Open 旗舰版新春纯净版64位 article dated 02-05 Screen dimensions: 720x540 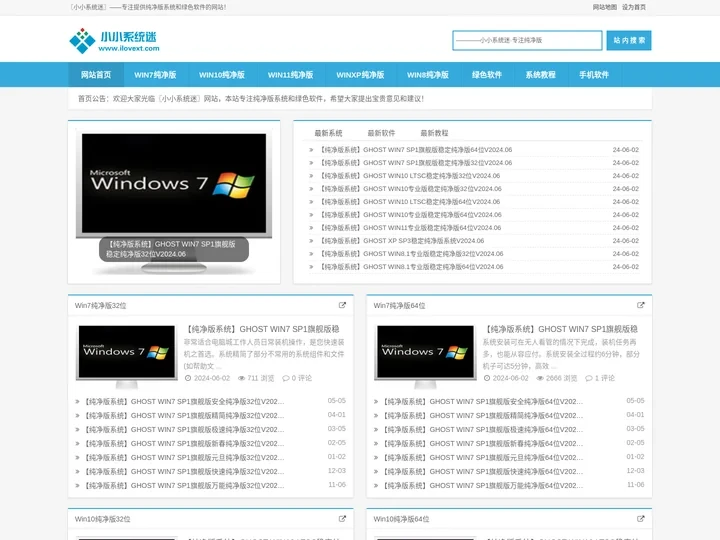point(483,444)
